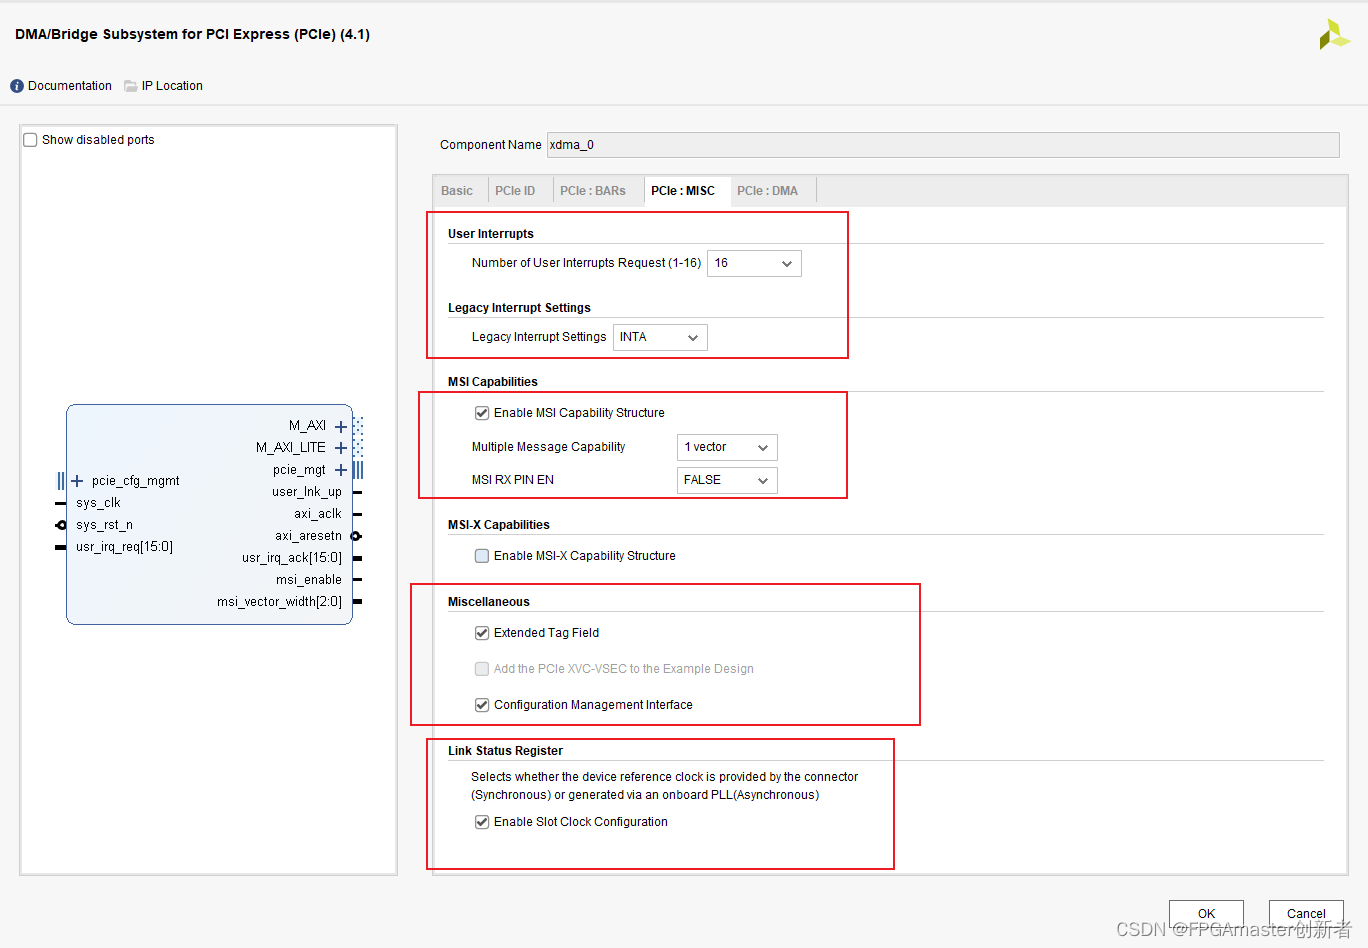Open the Documentation info icon
This screenshot has height=948, width=1368.
pyautogui.click(x=17, y=86)
